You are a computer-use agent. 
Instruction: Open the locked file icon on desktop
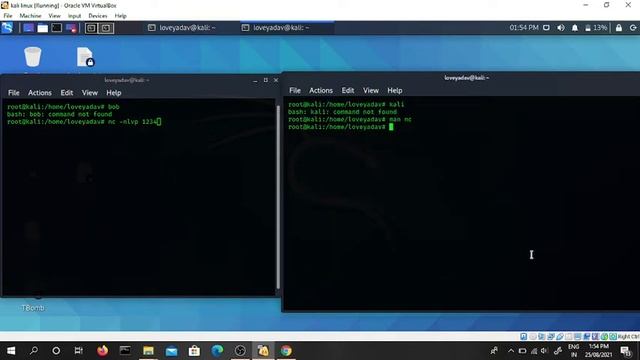click(x=85, y=56)
